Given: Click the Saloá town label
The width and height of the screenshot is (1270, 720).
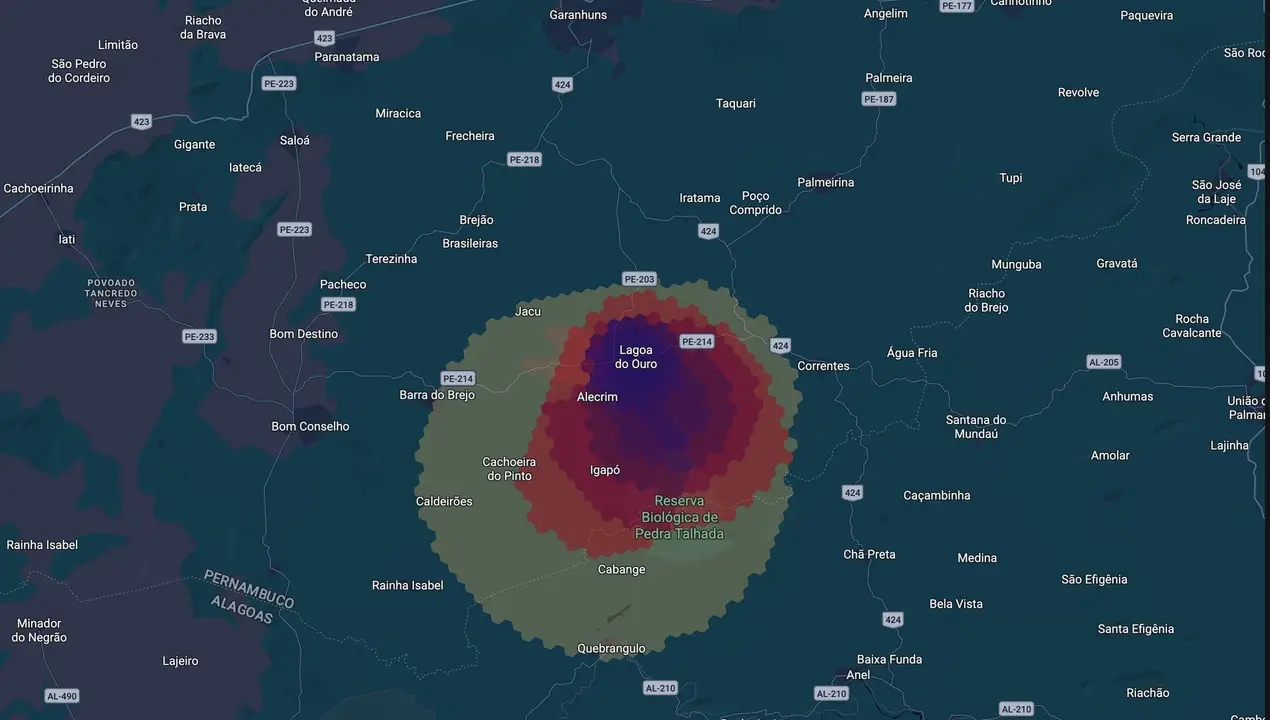Looking at the screenshot, I should [295, 141].
